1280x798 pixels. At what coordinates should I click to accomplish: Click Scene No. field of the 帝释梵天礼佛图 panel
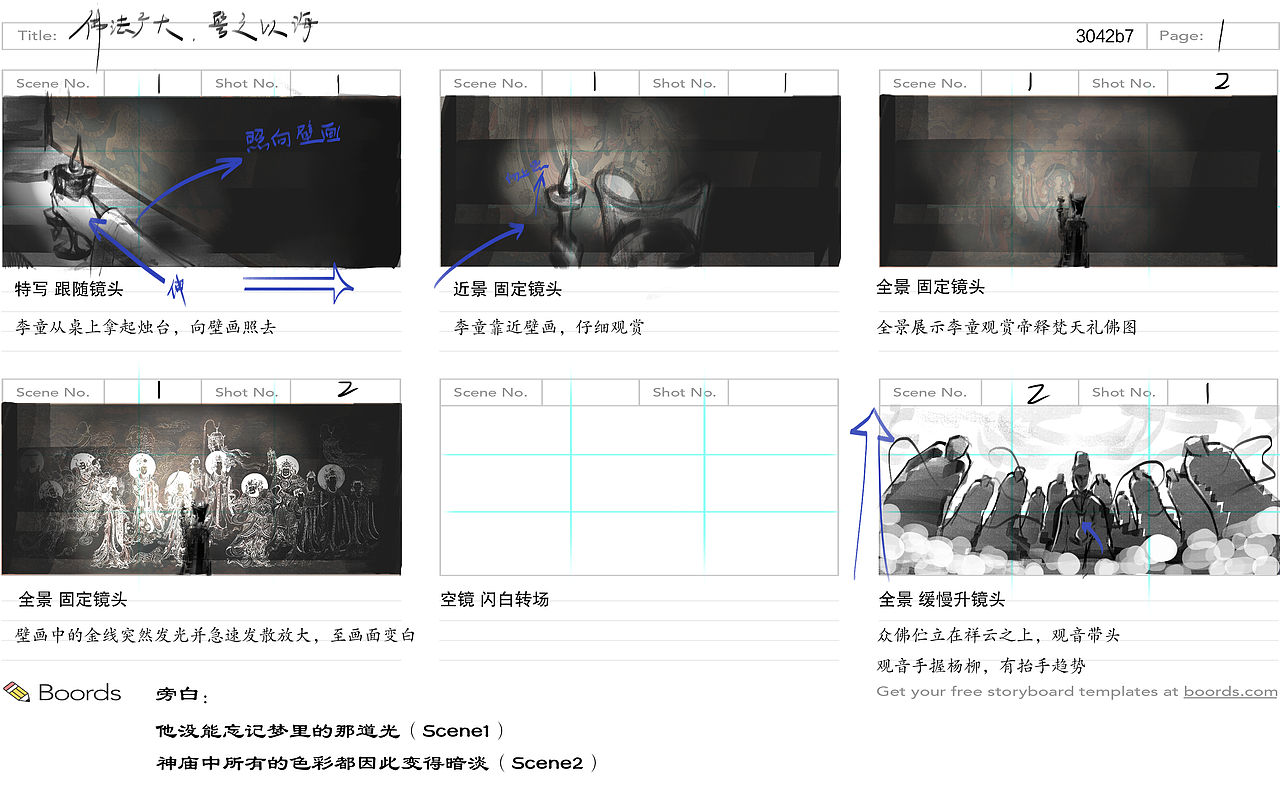(1029, 83)
